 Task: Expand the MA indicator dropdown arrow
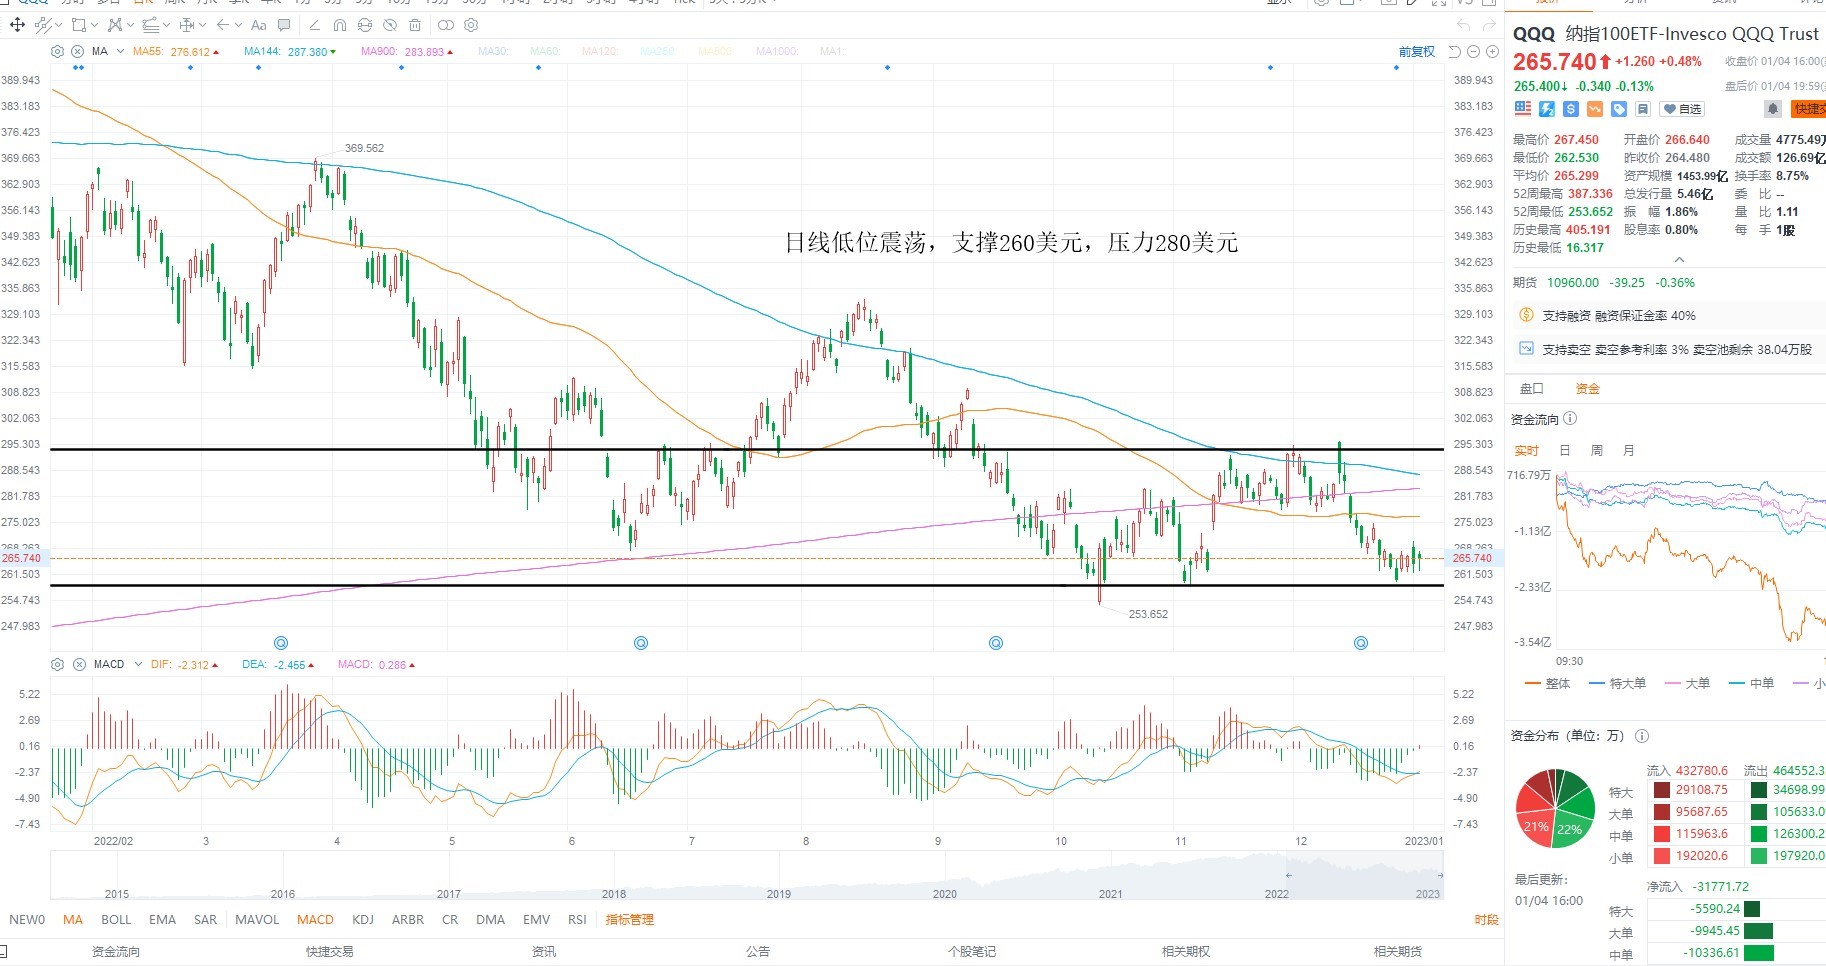tap(120, 51)
